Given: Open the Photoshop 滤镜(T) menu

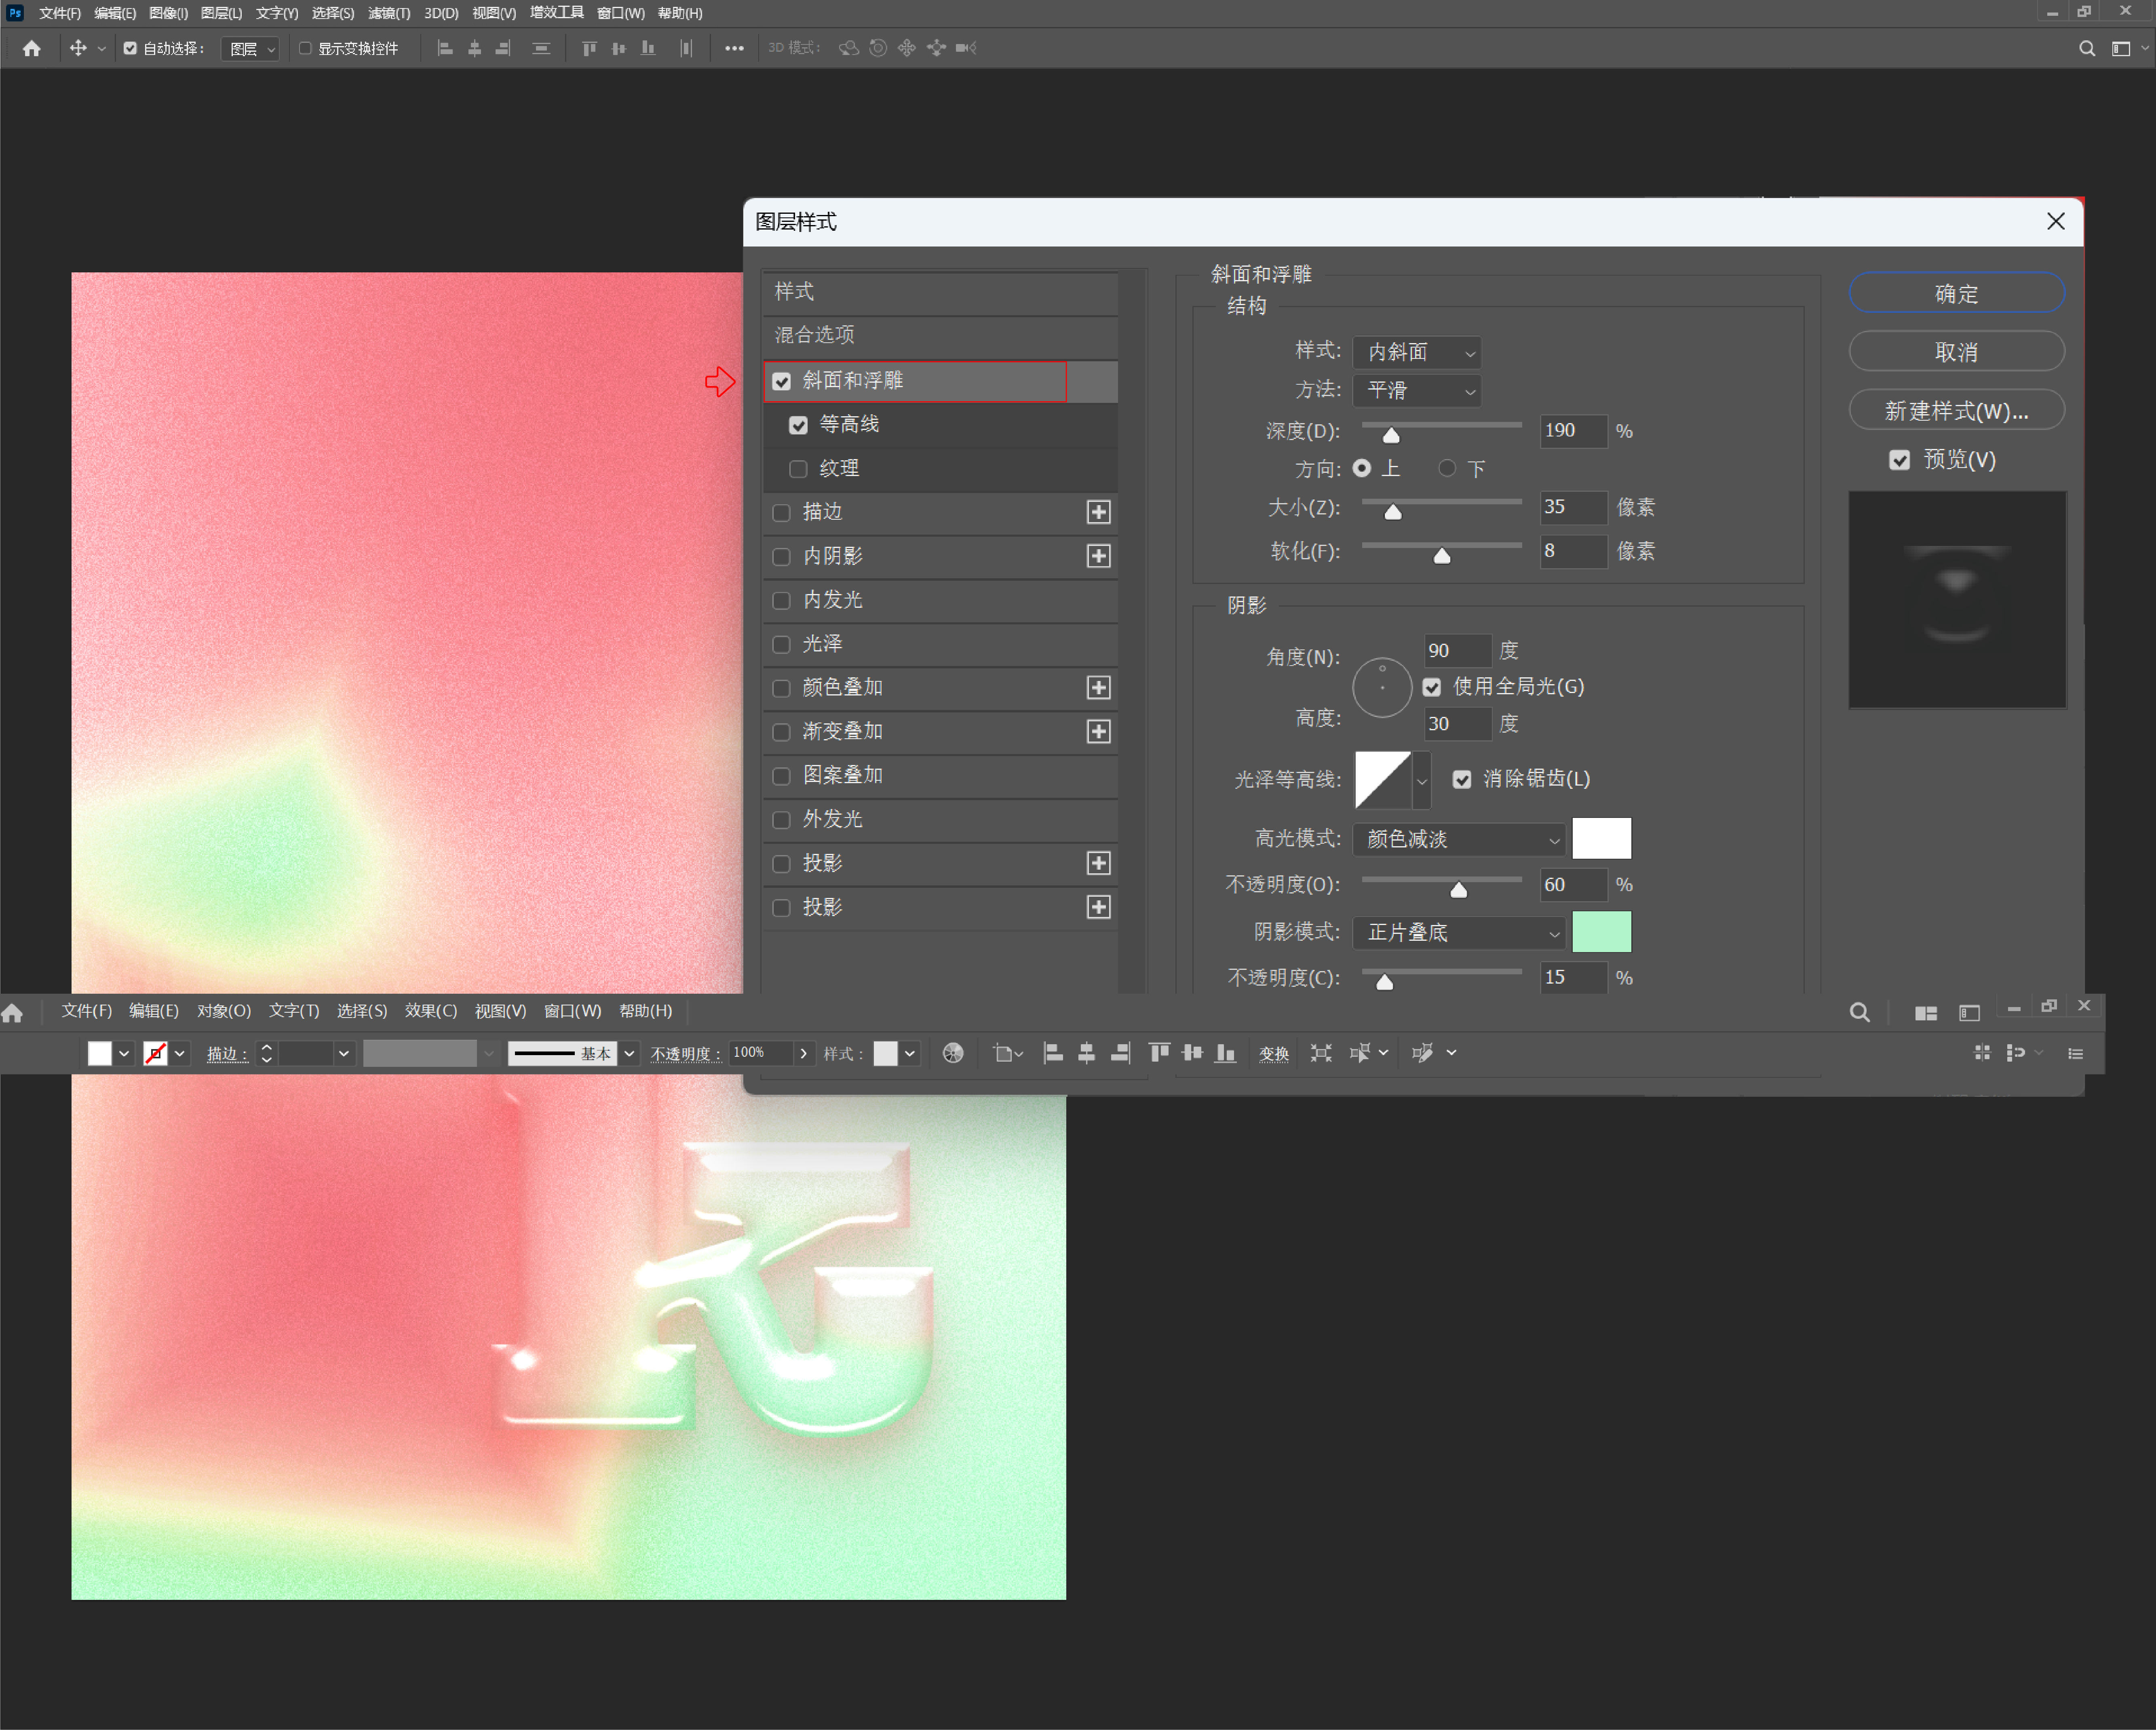Looking at the screenshot, I should click(x=389, y=13).
